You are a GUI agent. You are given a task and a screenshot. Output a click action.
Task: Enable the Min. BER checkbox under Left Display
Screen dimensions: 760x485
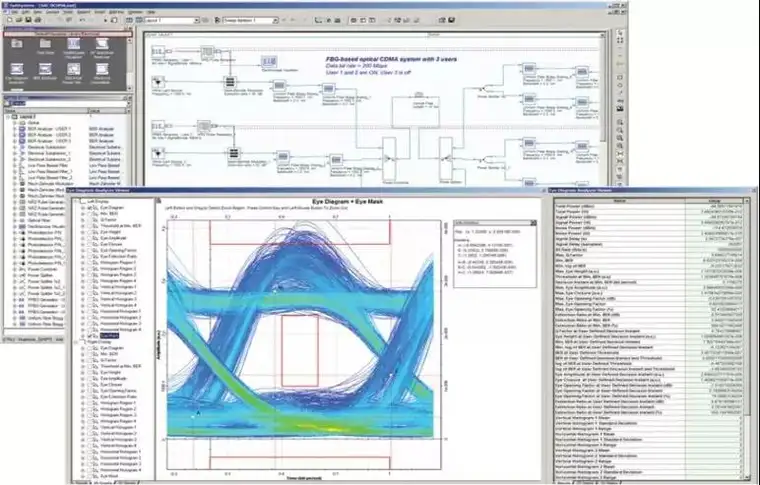coord(90,214)
